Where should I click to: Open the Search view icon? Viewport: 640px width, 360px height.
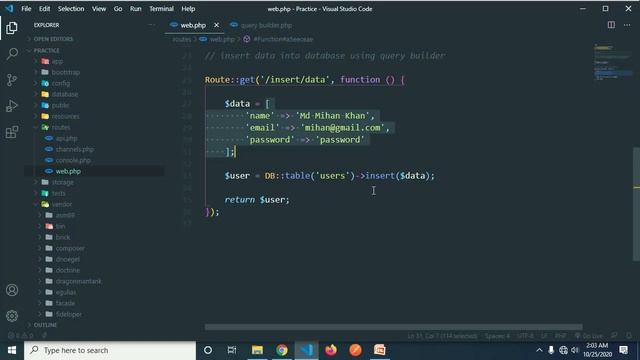coord(12,53)
